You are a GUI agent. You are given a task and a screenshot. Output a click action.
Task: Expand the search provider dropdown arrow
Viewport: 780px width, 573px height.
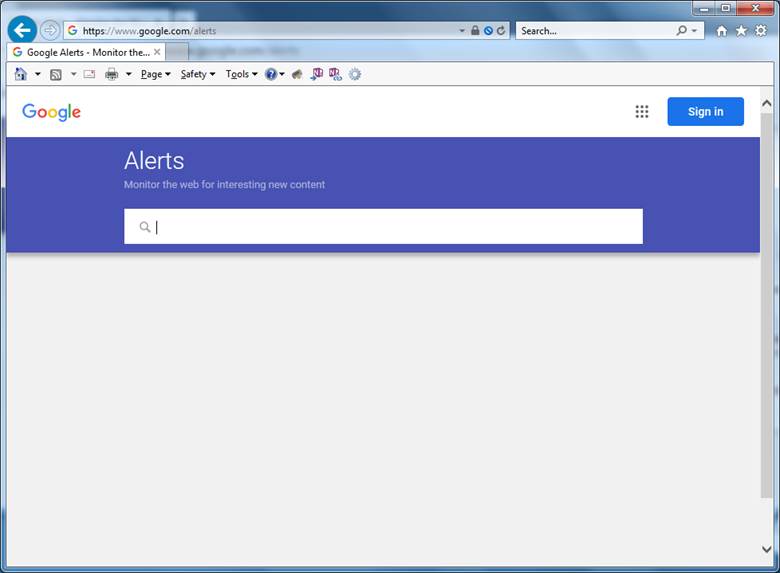694,31
